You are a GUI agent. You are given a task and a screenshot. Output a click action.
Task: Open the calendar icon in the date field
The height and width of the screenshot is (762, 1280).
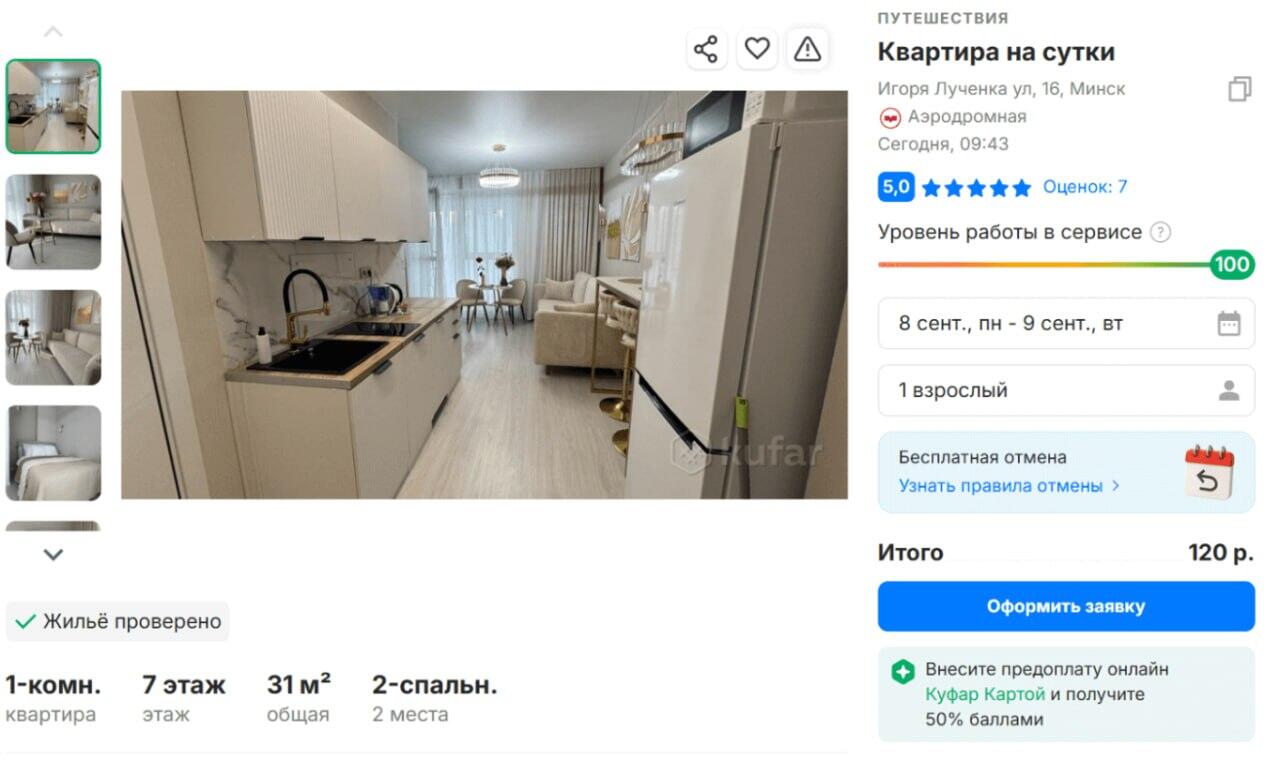pos(1228,324)
